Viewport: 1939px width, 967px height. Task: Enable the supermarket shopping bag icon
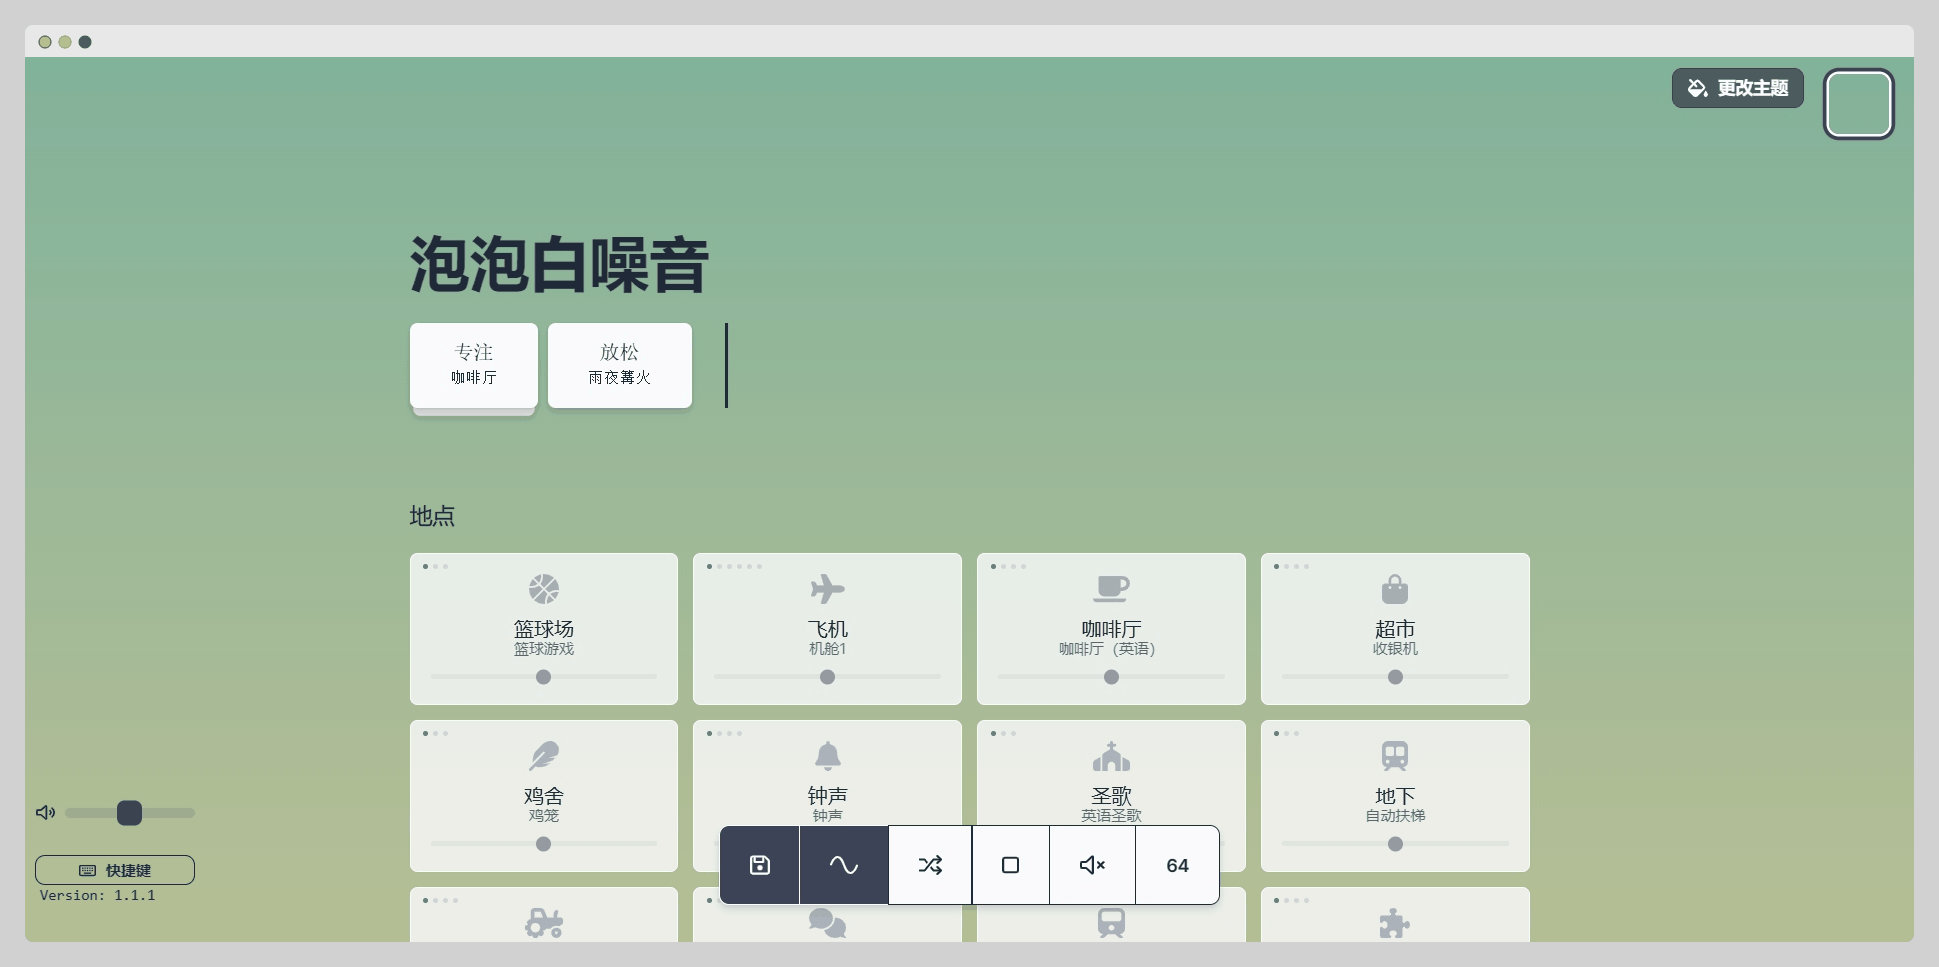tap(1395, 589)
